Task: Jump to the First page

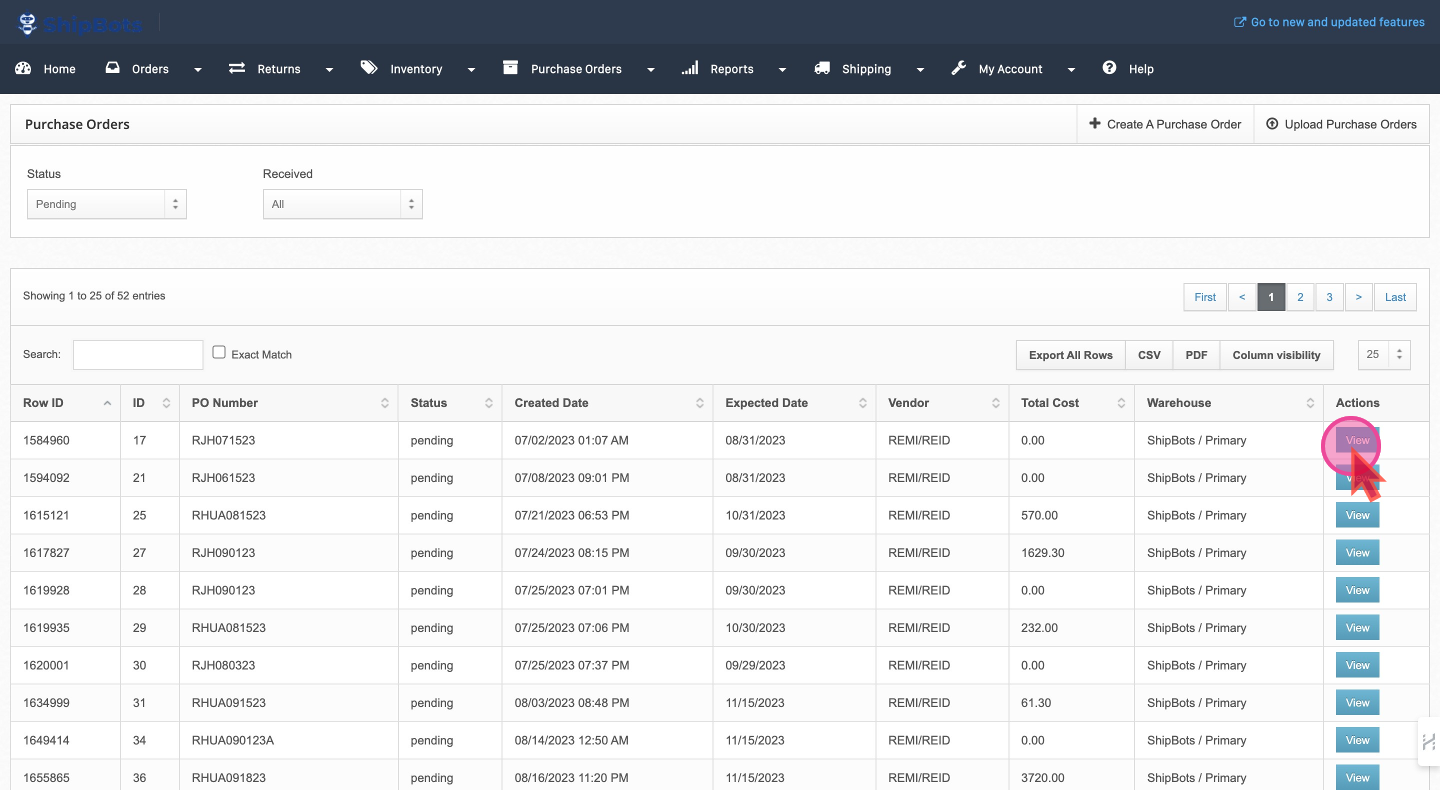Action: (x=1206, y=297)
